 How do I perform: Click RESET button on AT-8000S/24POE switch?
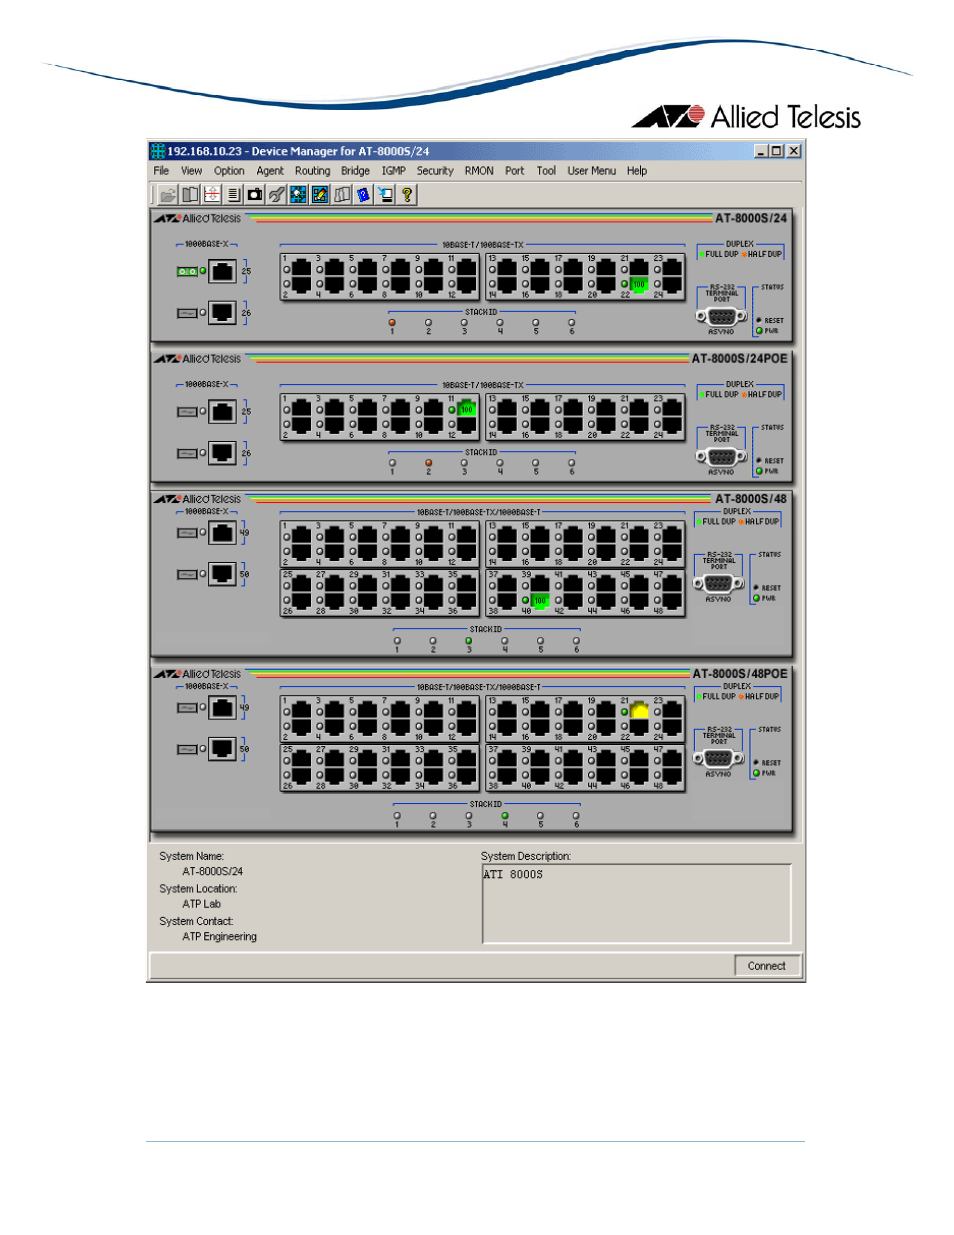coord(759,460)
